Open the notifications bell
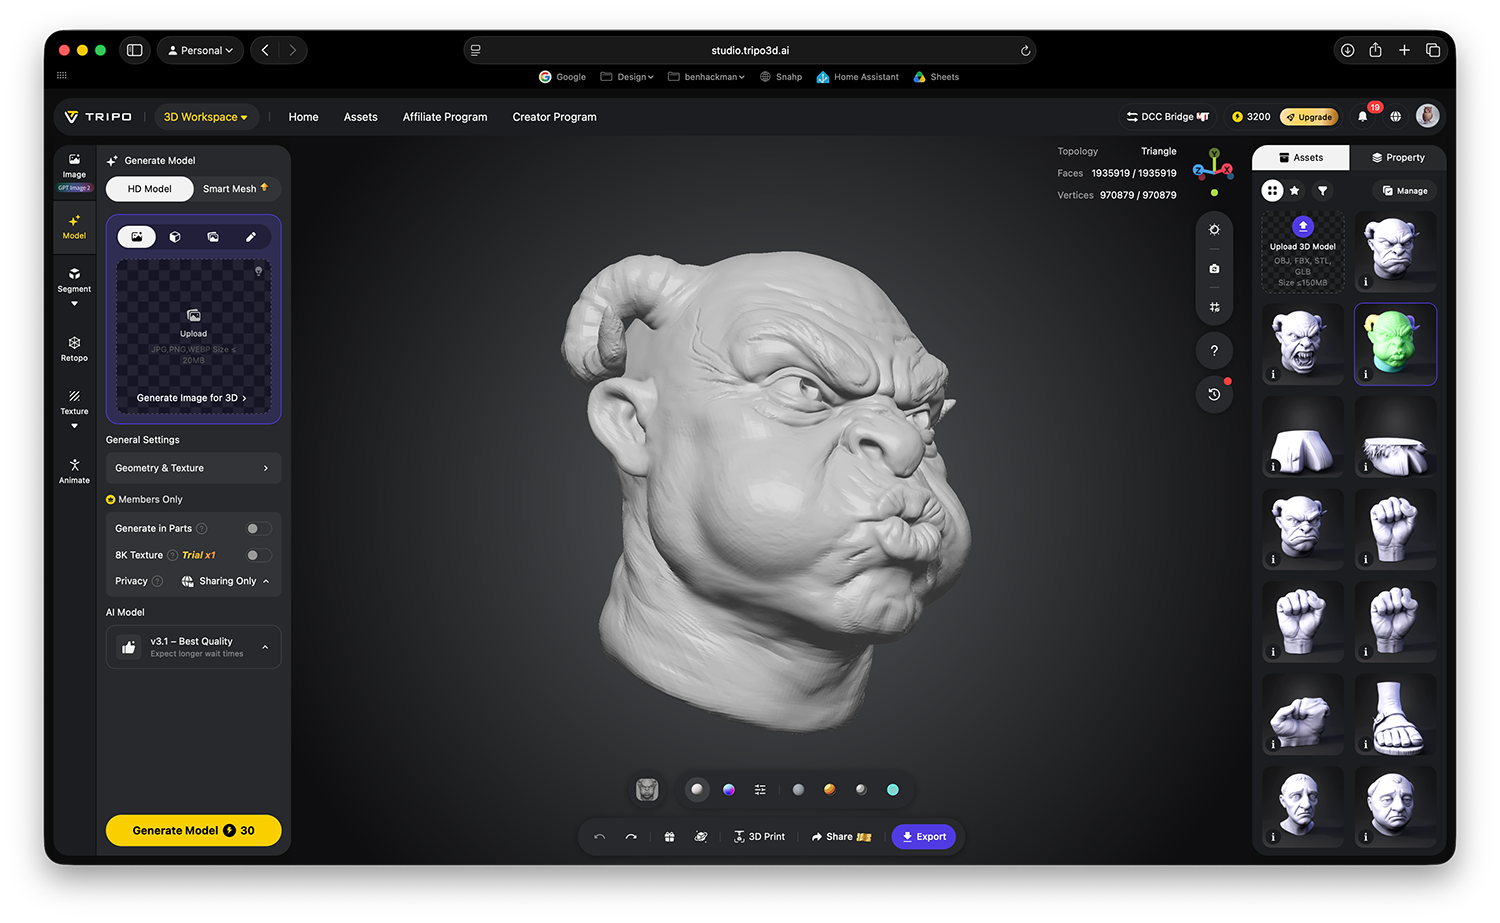 click(x=1363, y=117)
